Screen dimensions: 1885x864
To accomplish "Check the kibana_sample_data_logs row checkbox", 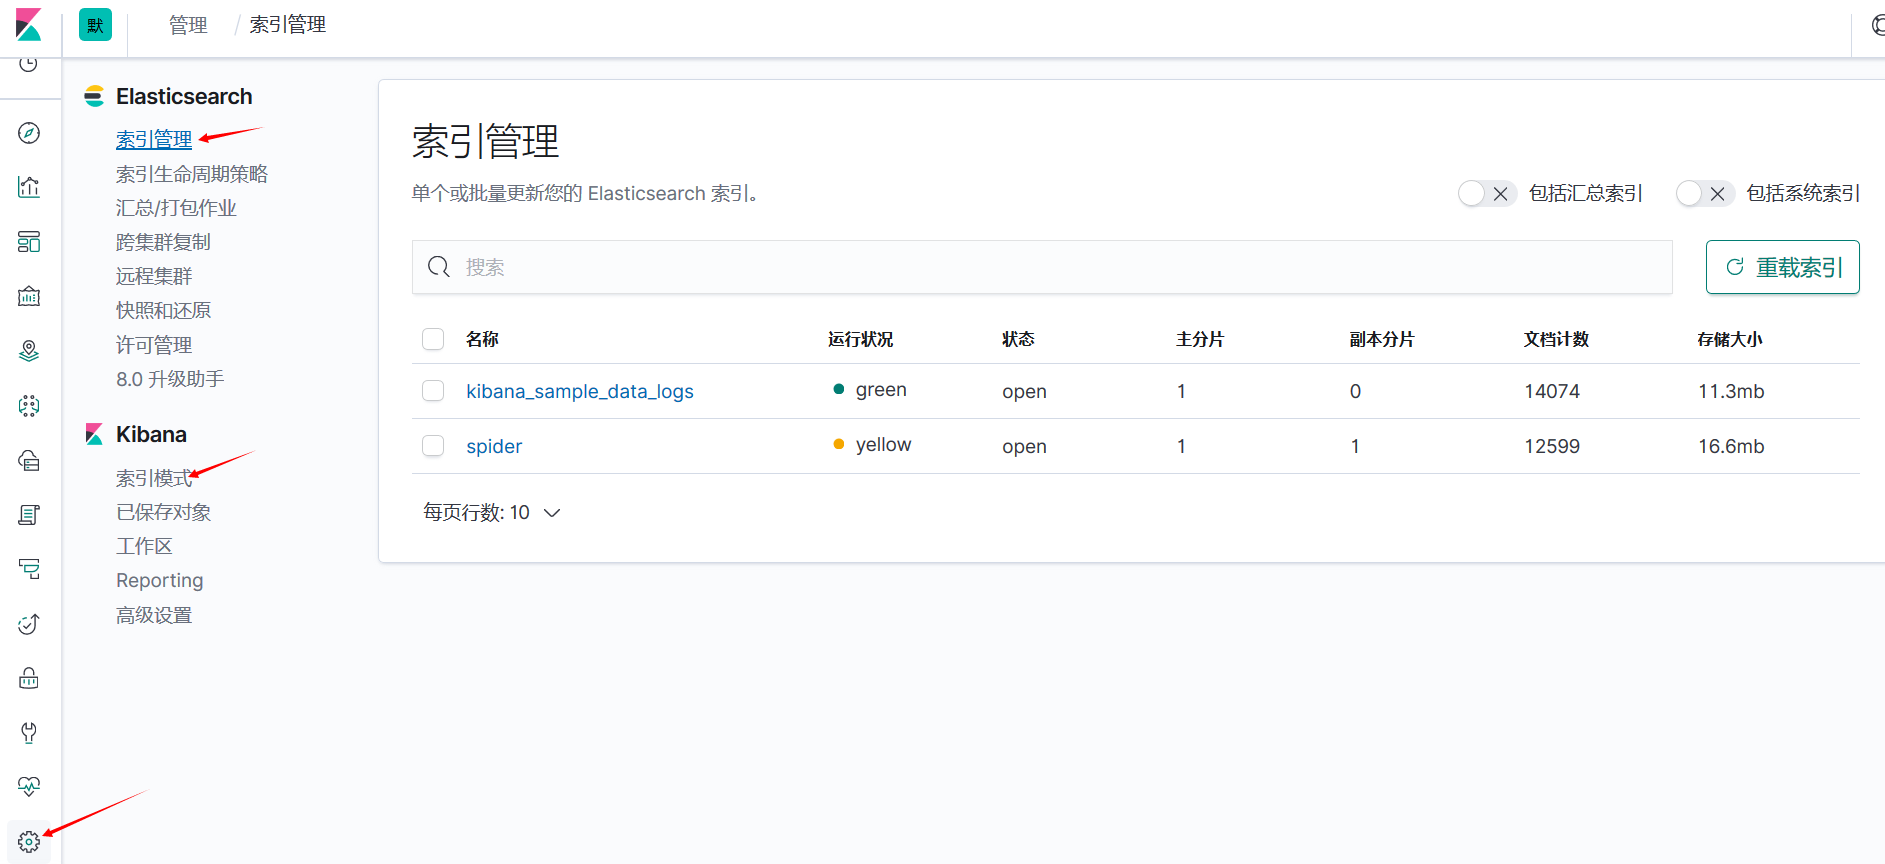I will (x=433, y=391).
